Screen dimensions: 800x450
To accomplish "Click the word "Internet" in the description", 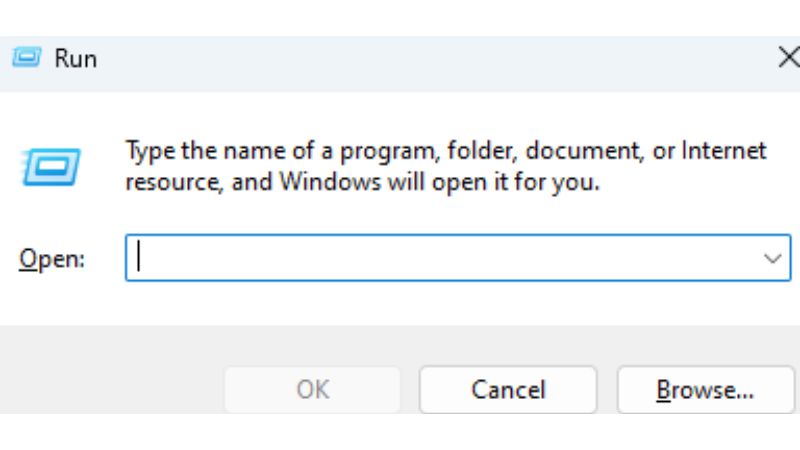I will (x=723, y=152).
